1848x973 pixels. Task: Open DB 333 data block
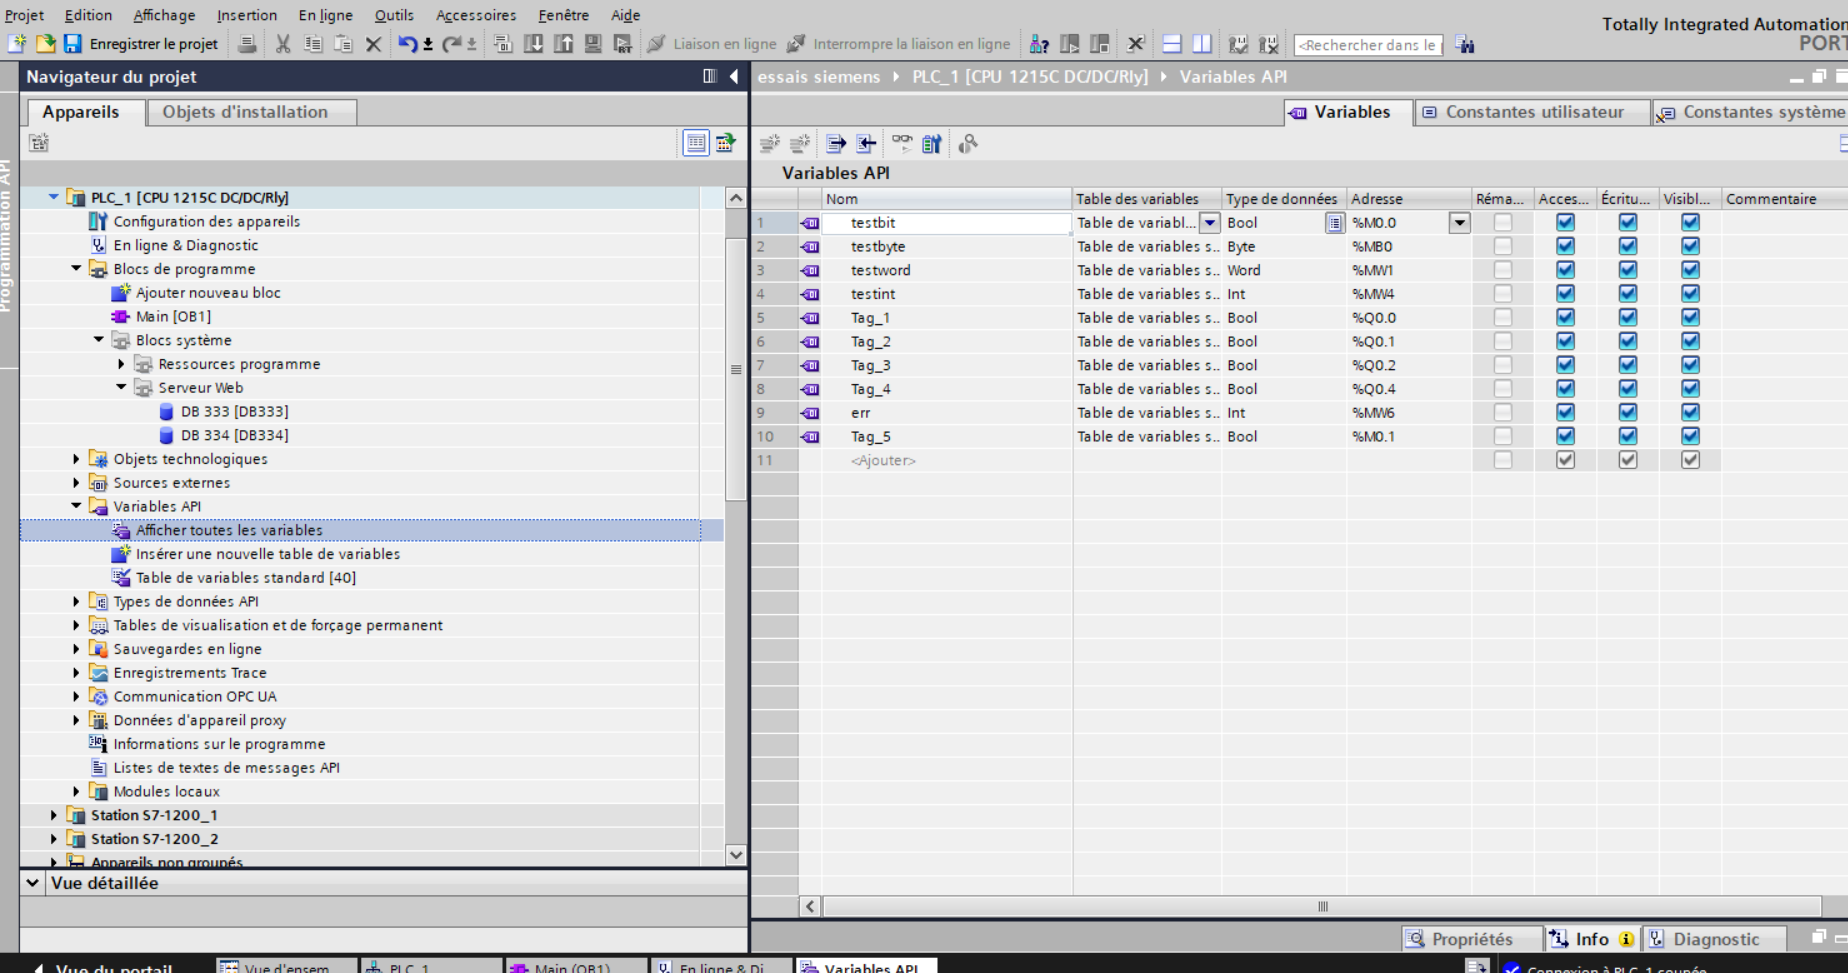(x=234, y=412)
